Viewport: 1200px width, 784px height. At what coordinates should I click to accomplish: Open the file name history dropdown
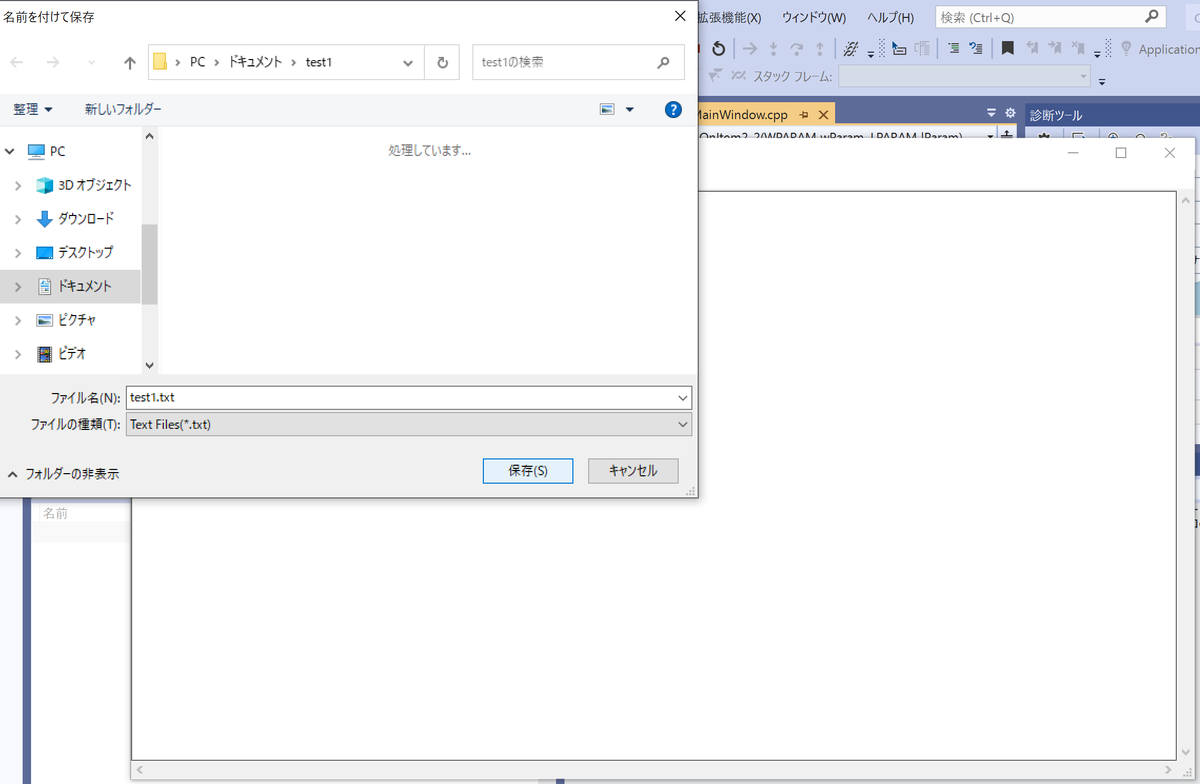pyautogui.click(x=683, y=397)
